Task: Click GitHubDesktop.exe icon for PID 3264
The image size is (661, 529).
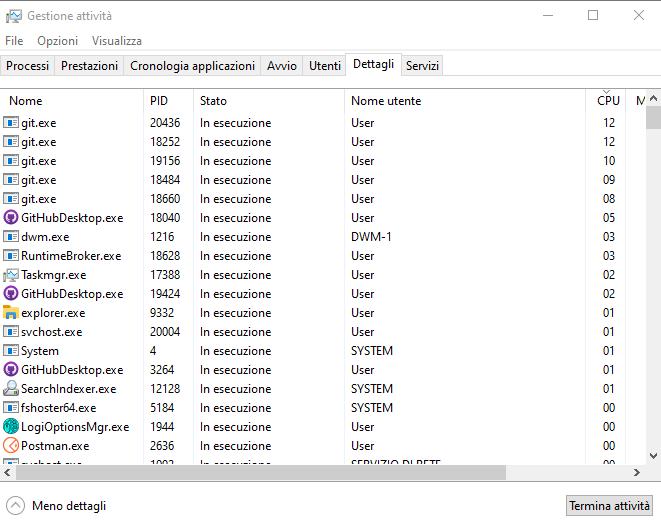Action: (x=11, y=370)
